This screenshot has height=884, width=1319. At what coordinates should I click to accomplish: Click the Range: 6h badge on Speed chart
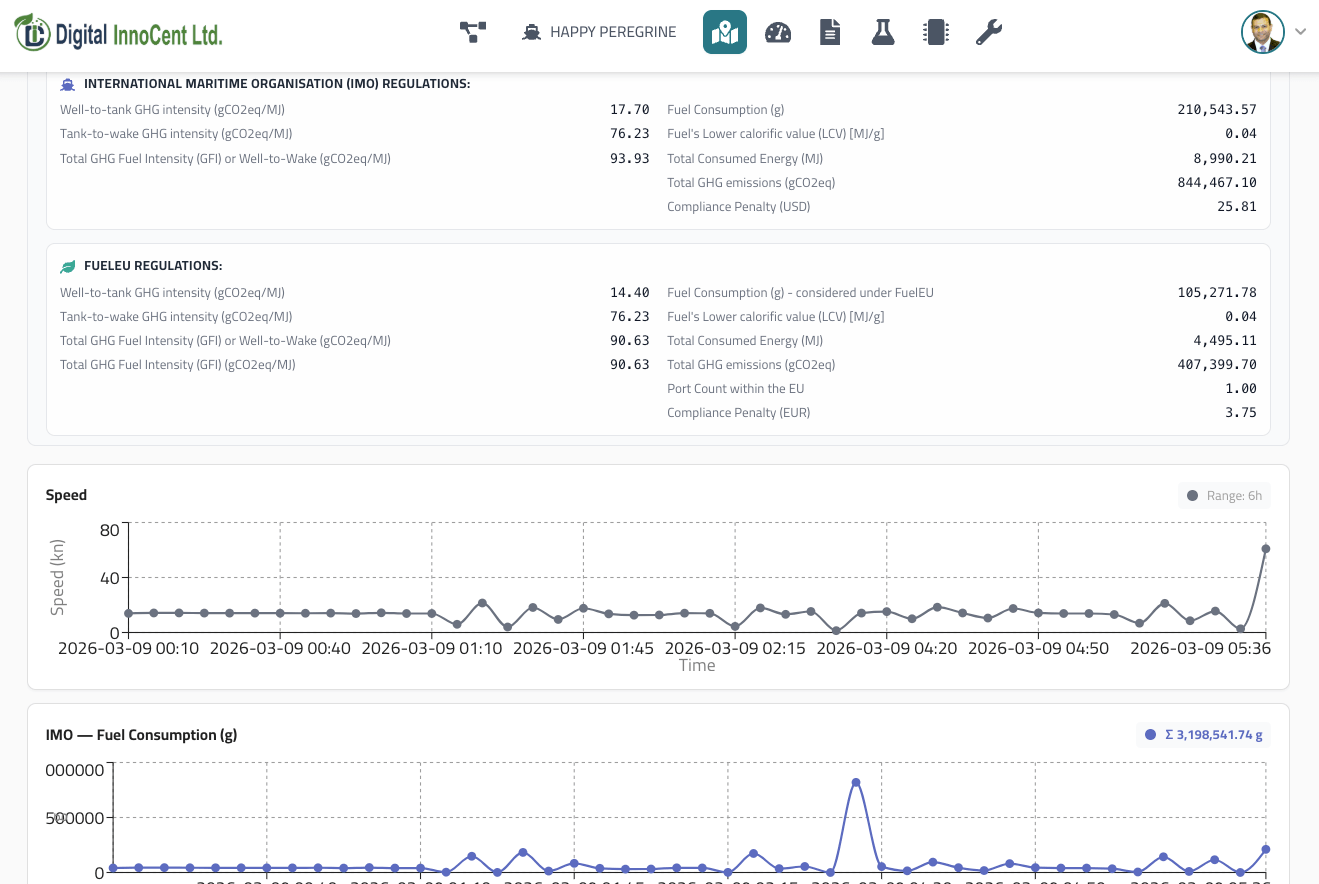coord(1224,496)
